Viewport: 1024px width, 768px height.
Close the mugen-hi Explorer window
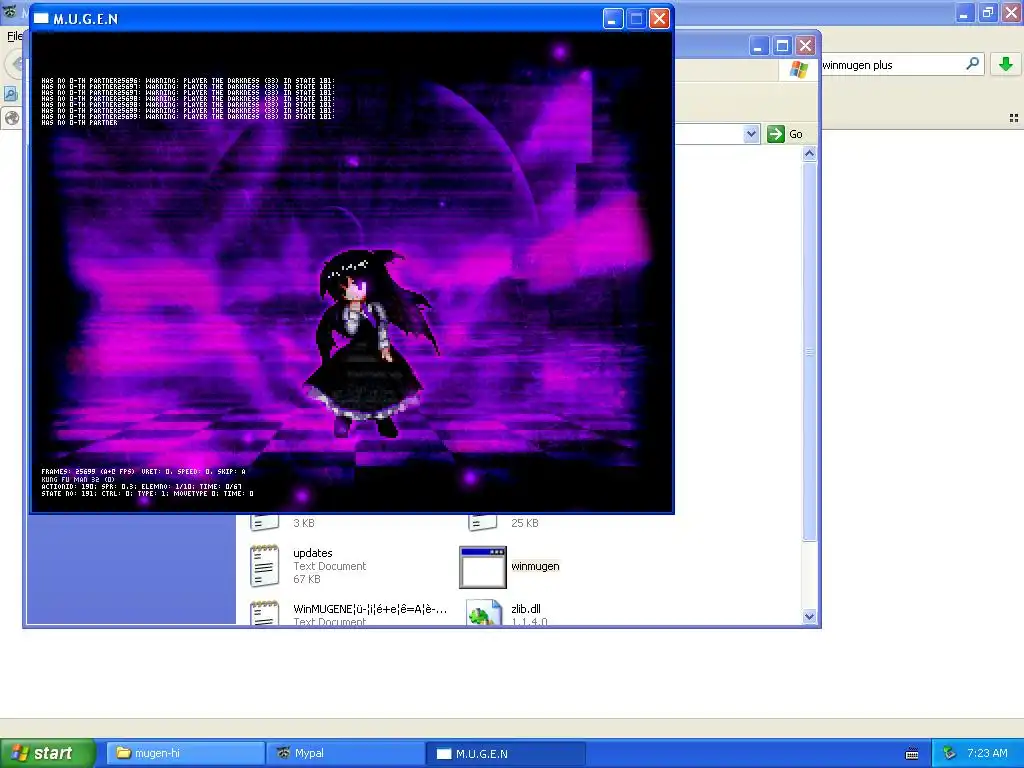point(805,46)
